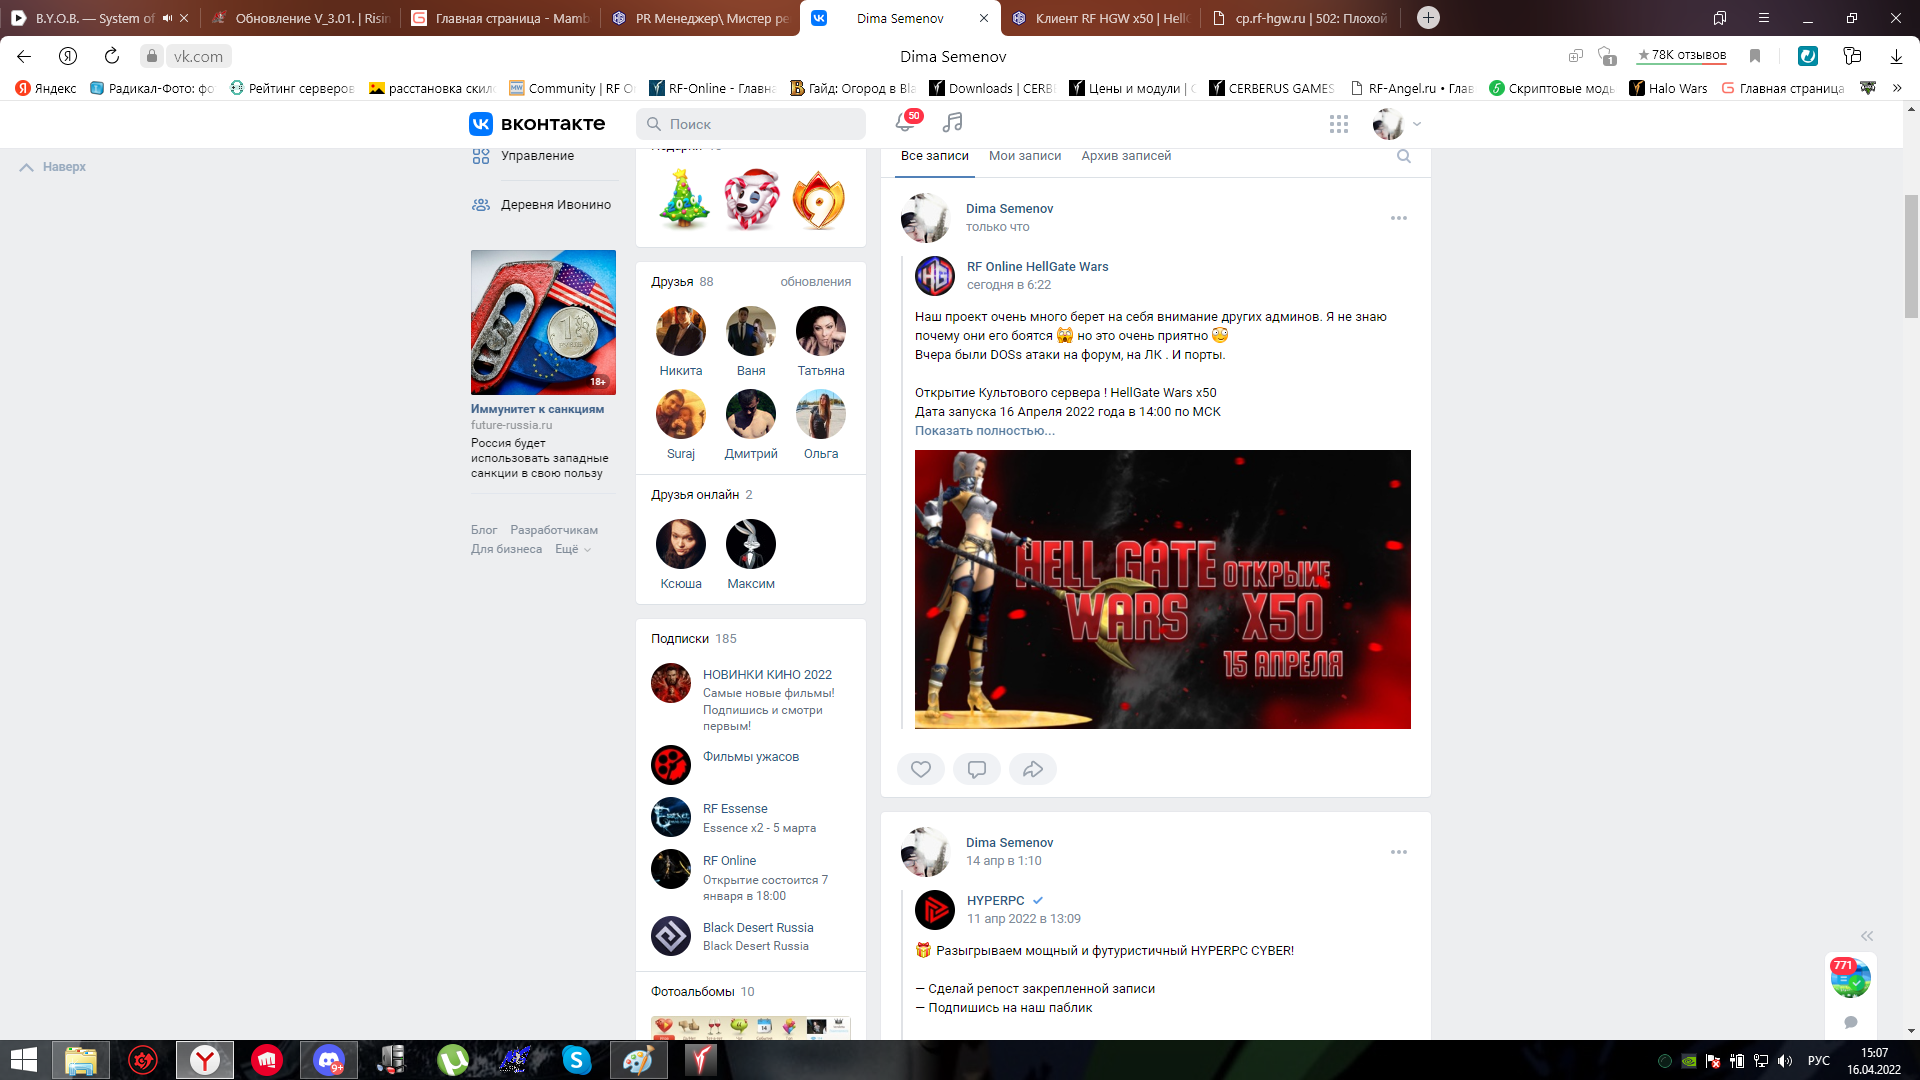Screen dimensions: 1920x1080
Task: Select Все записи tab
Action: [x=935, y=156]
